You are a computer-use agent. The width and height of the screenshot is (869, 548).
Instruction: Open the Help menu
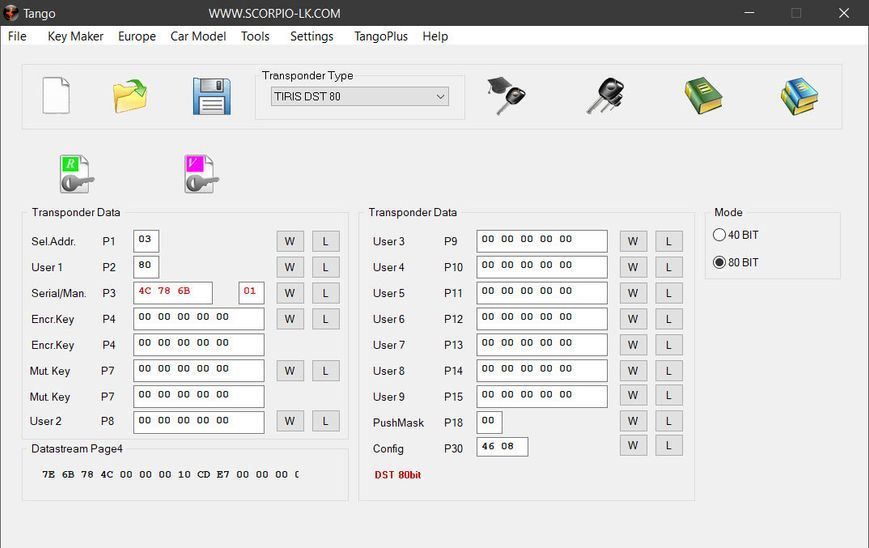[x=435, y=37]
